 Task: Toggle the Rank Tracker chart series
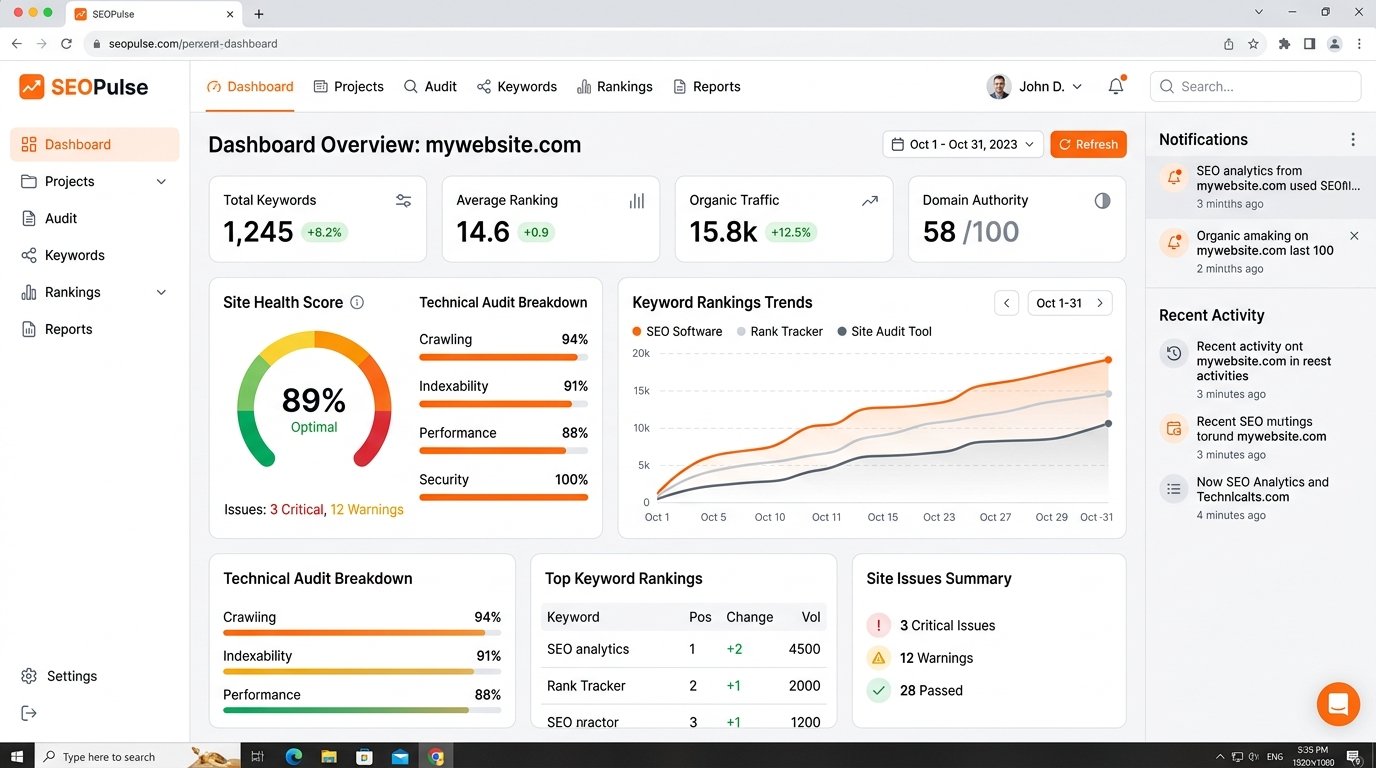tap(780, 331)
